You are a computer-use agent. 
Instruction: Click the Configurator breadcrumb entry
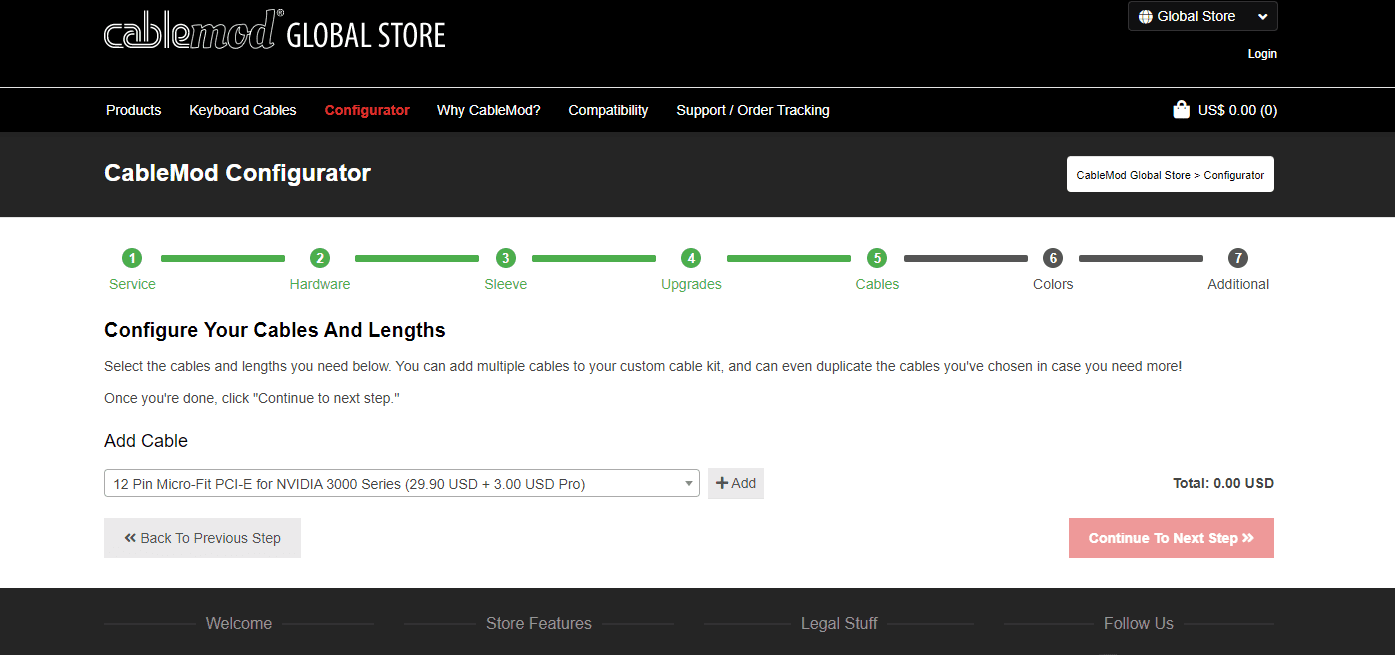1234,175
